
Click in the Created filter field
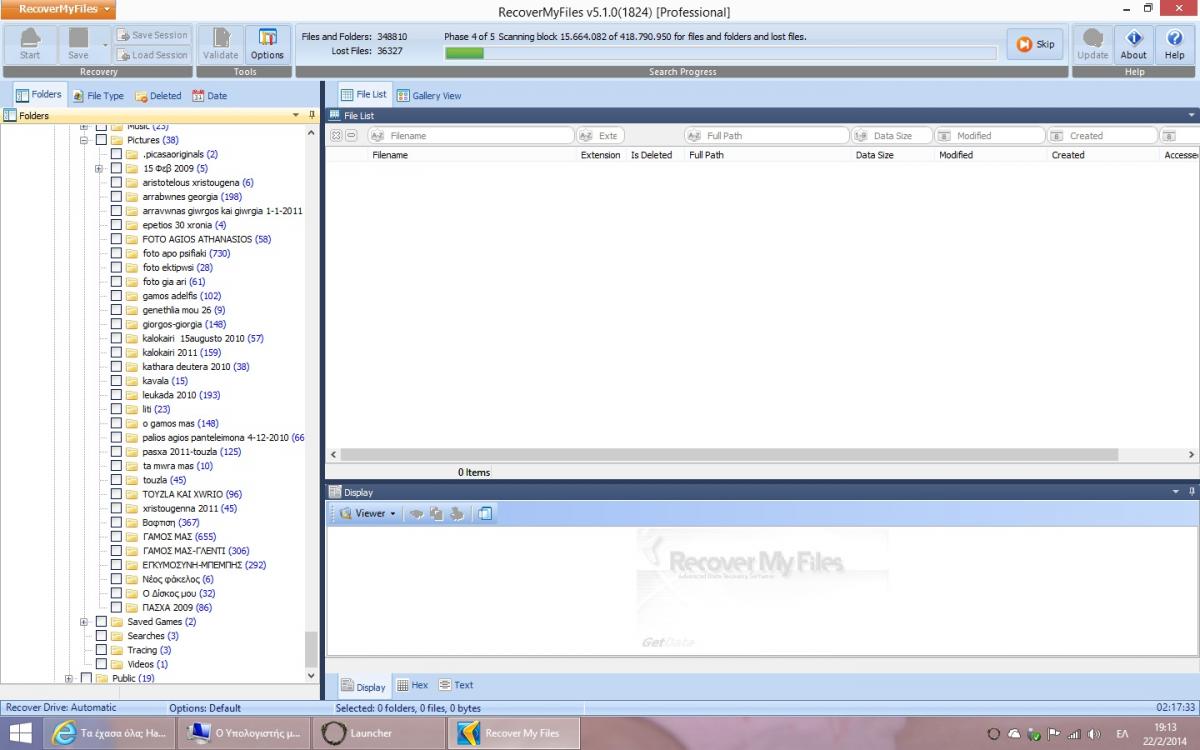point(1102,135)
